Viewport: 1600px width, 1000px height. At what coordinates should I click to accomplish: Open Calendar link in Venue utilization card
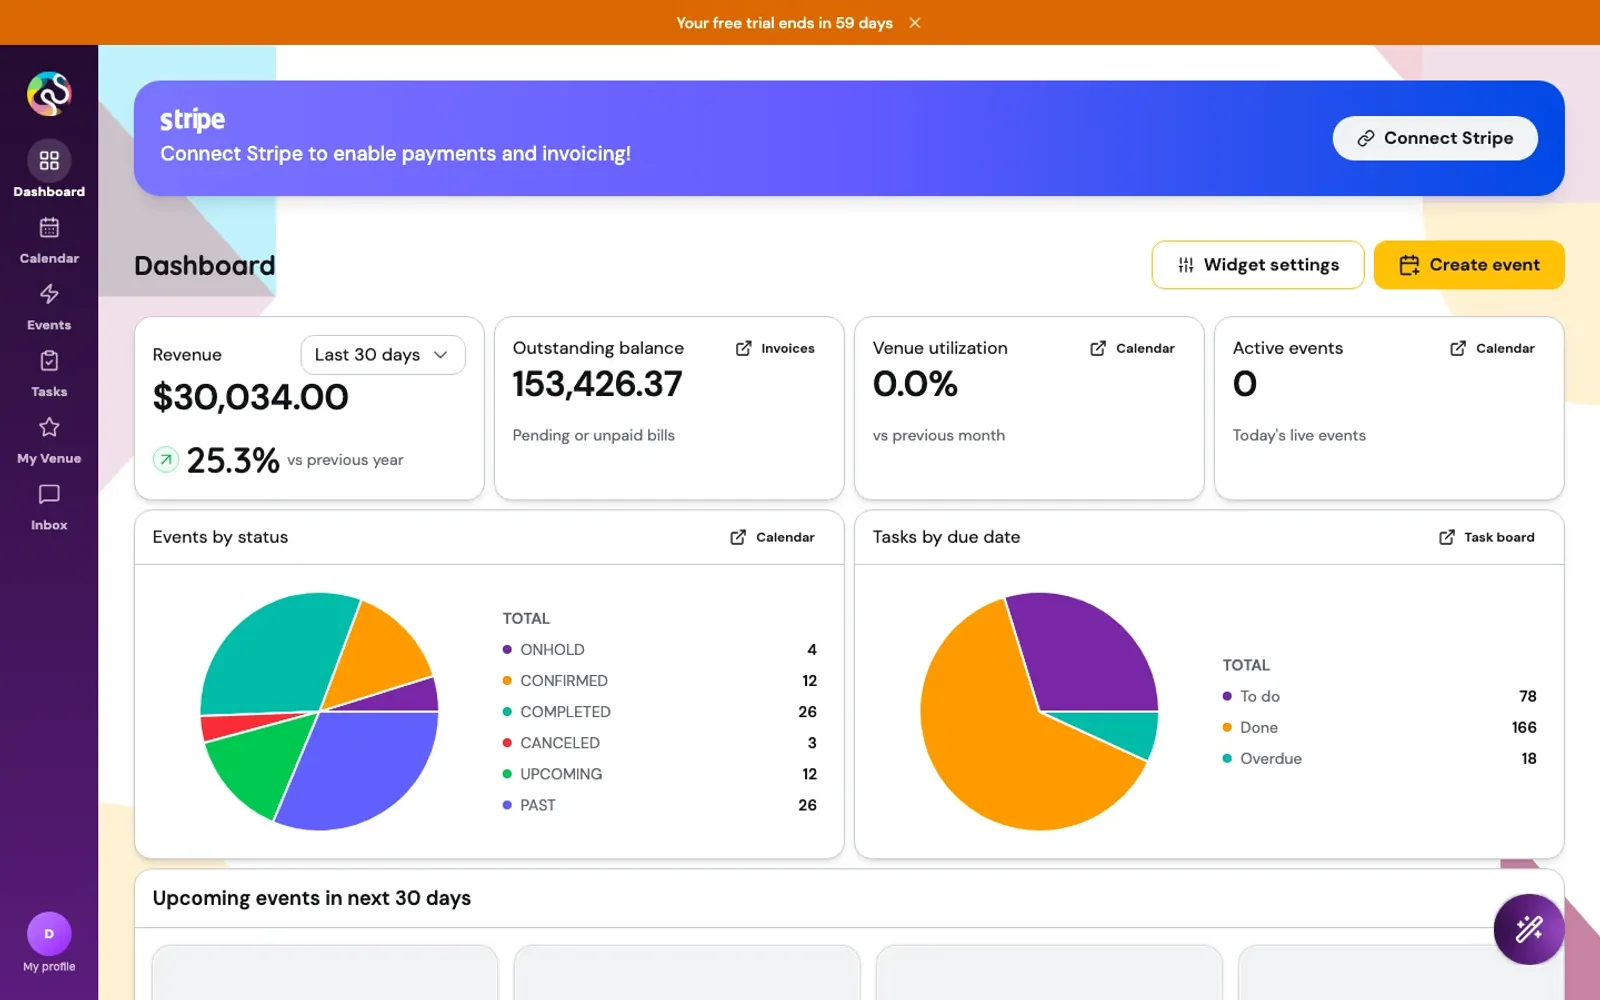pos(1132,348)
